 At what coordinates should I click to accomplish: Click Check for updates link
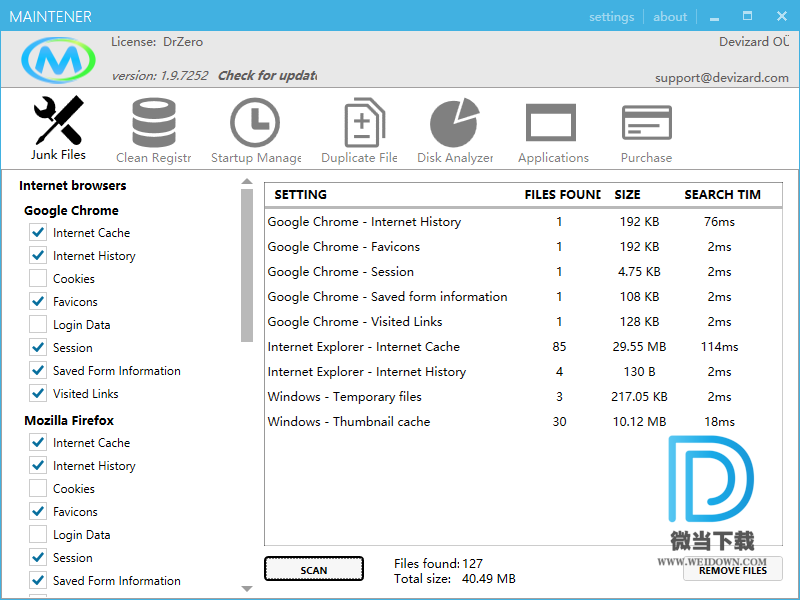tap(267, 76)
